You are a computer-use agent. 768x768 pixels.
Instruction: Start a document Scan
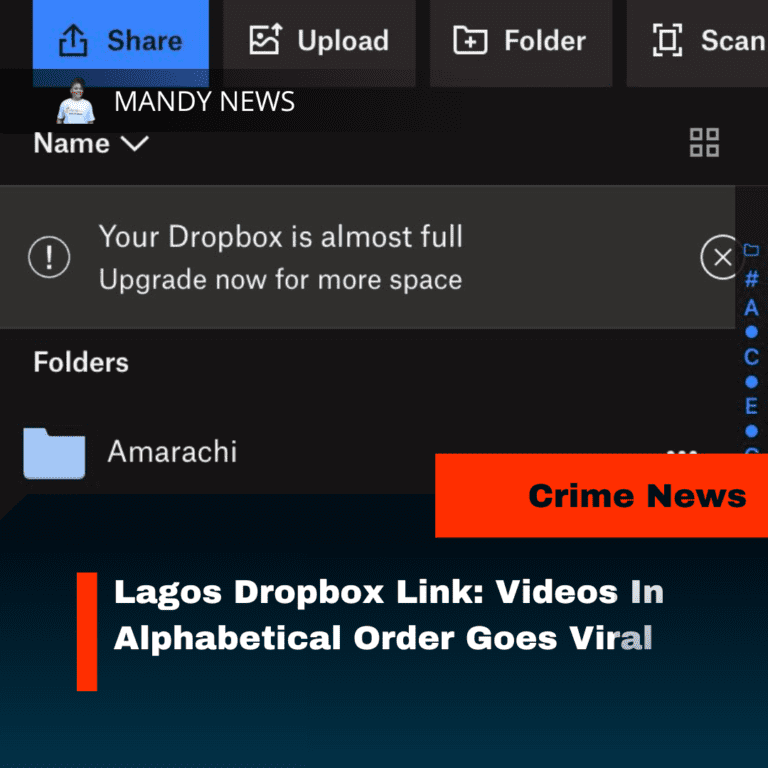pos(698,42)
